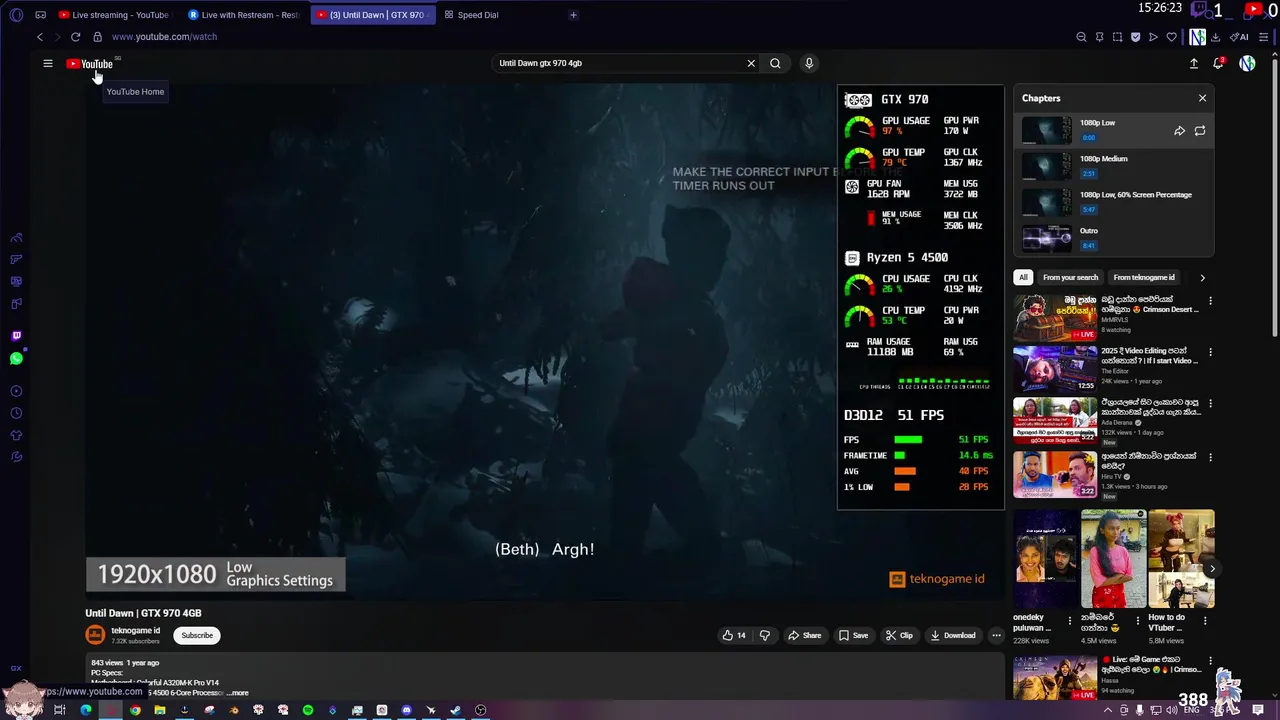Click the pin icon in address bar
1280x720 pixels.
click(x=1099, y=37)
